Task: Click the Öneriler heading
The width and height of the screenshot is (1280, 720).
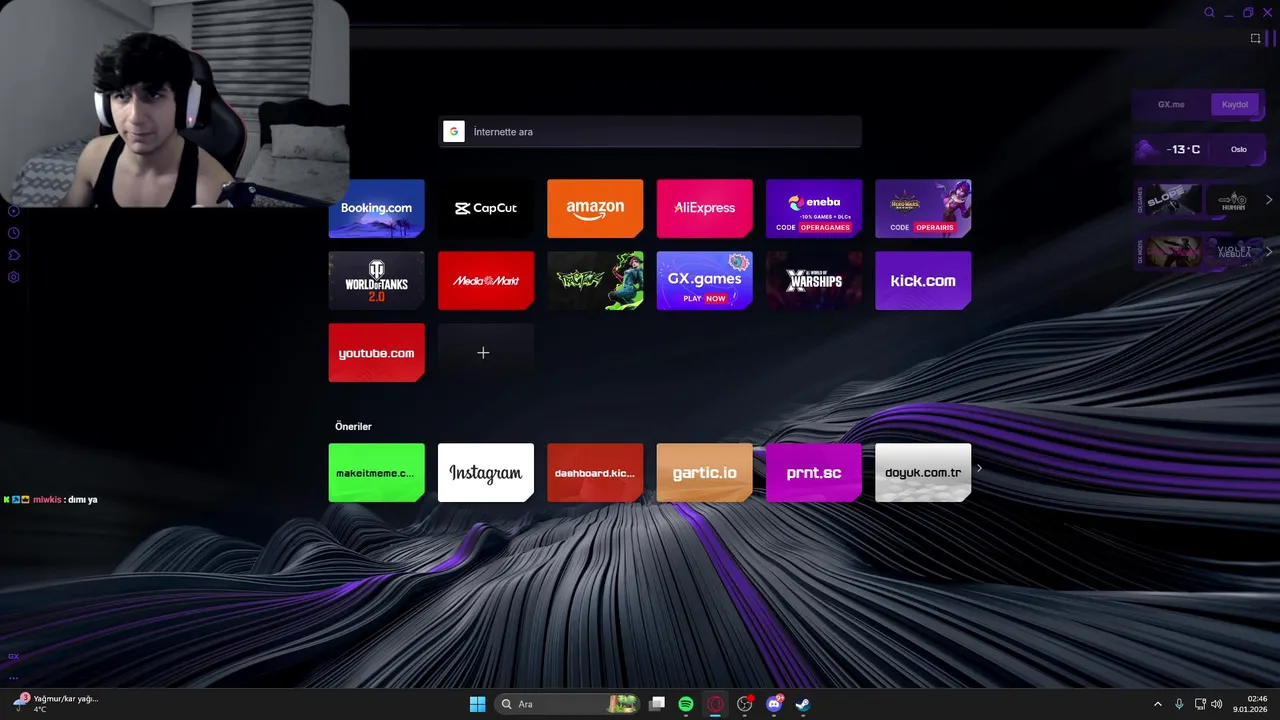Action: (x=353, y=426)
